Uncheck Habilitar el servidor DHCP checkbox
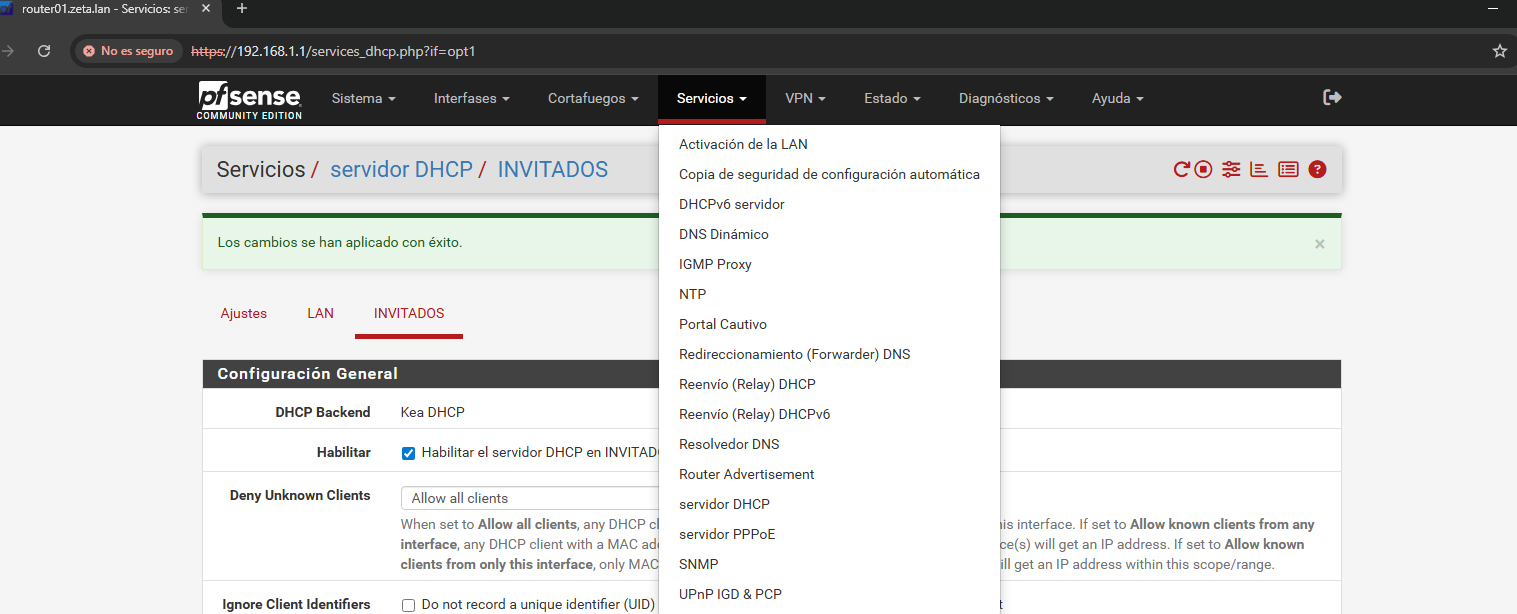The width and height of the screenshot is (1517, 614). [x=408, y=453]
